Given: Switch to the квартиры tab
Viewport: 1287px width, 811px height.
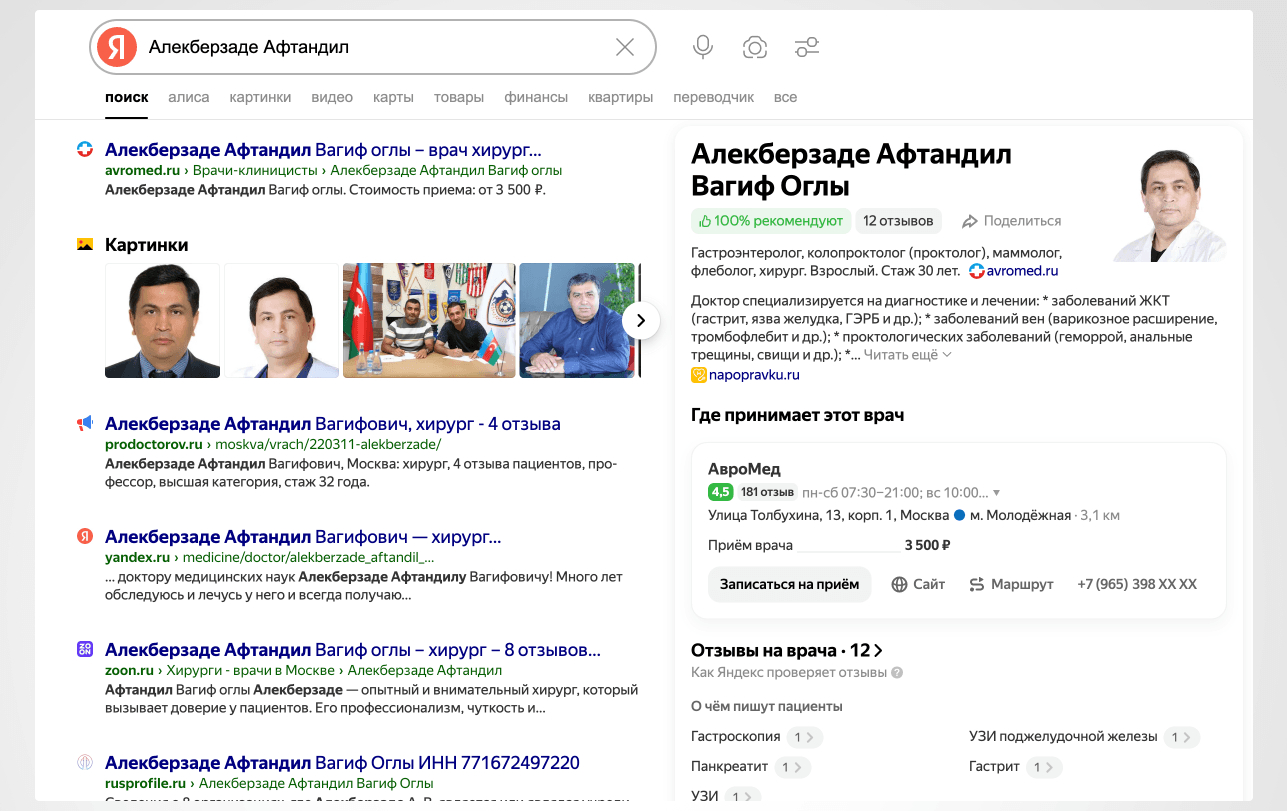Looking at the screenshot, I should click(x=621, y=97).
